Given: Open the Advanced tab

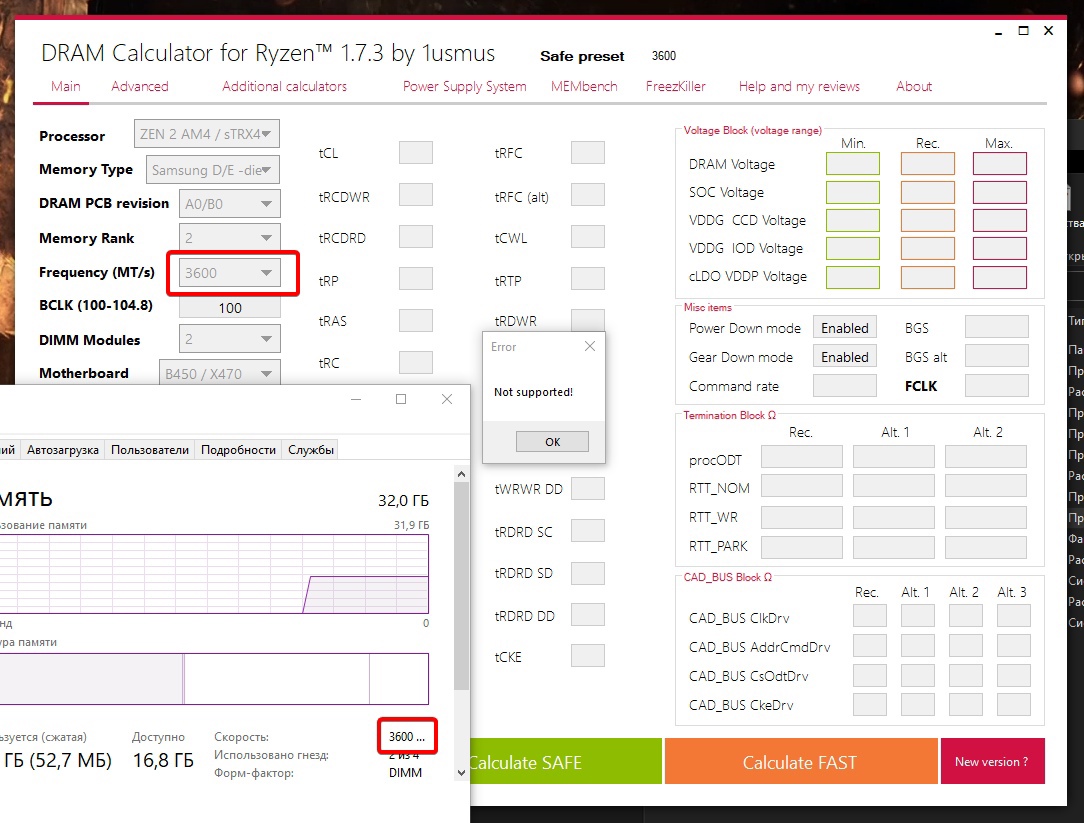Looking at the screenshot, I should coord(140,86).
